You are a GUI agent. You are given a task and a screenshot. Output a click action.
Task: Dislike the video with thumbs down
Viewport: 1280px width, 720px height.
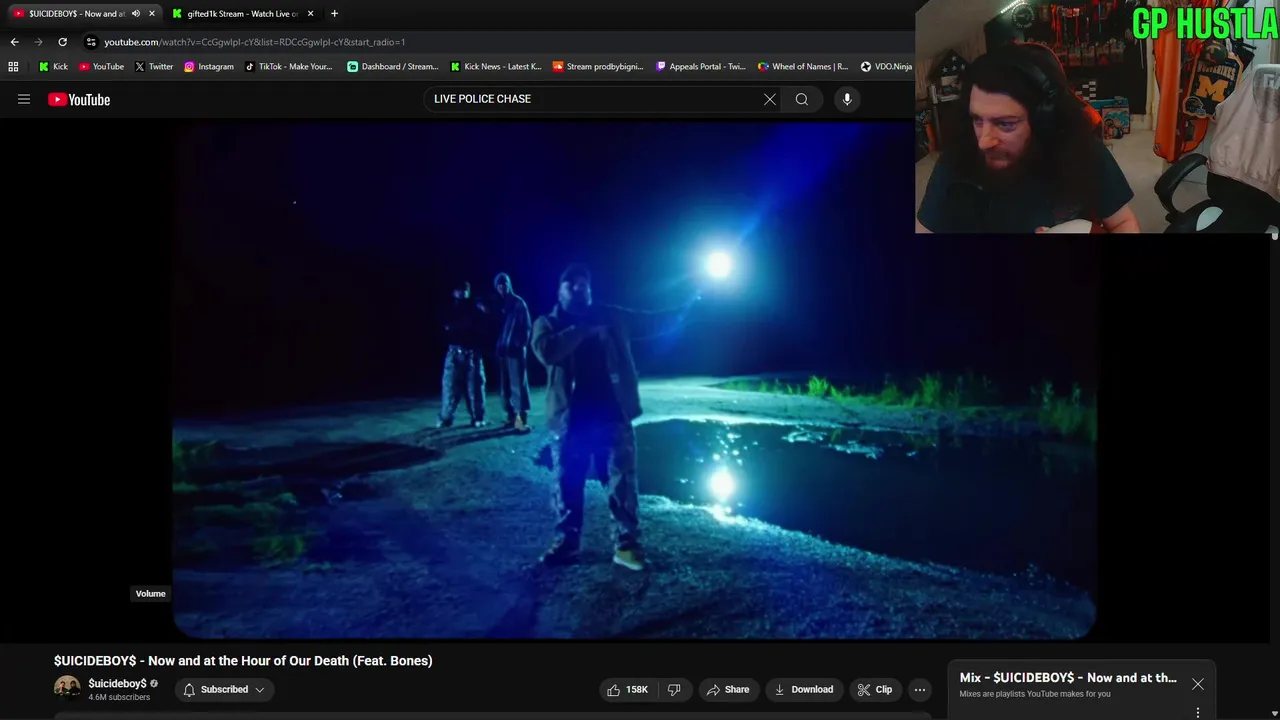pyautogui.click(x=675, y=689)
